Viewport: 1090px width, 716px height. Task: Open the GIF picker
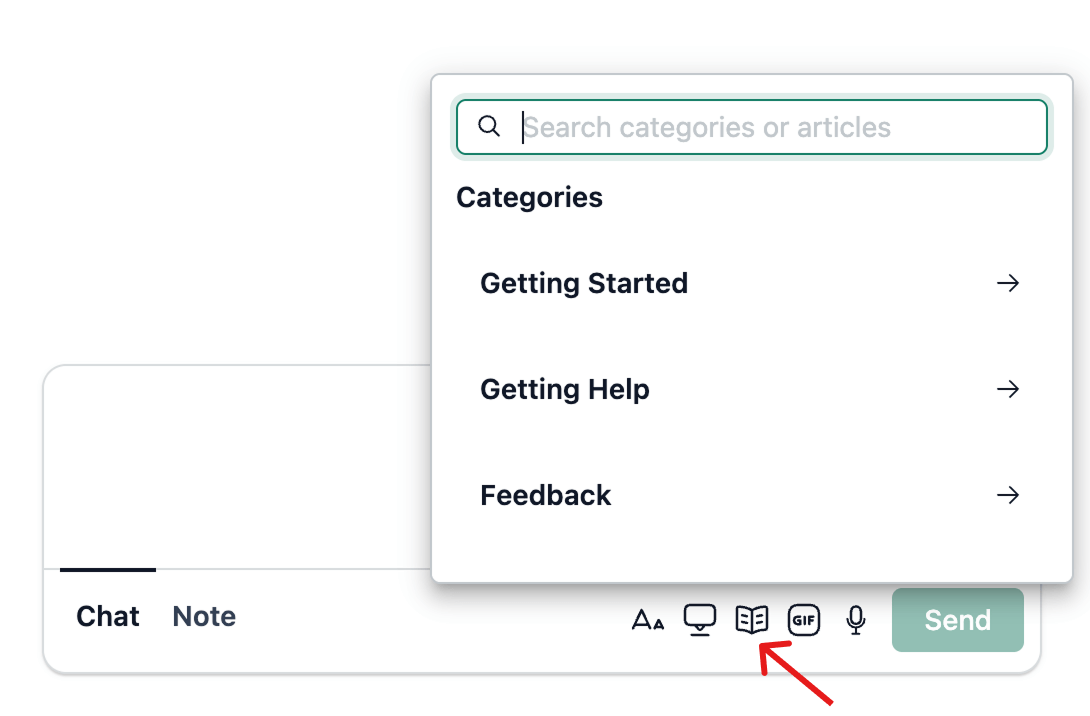tap(804, 620)
